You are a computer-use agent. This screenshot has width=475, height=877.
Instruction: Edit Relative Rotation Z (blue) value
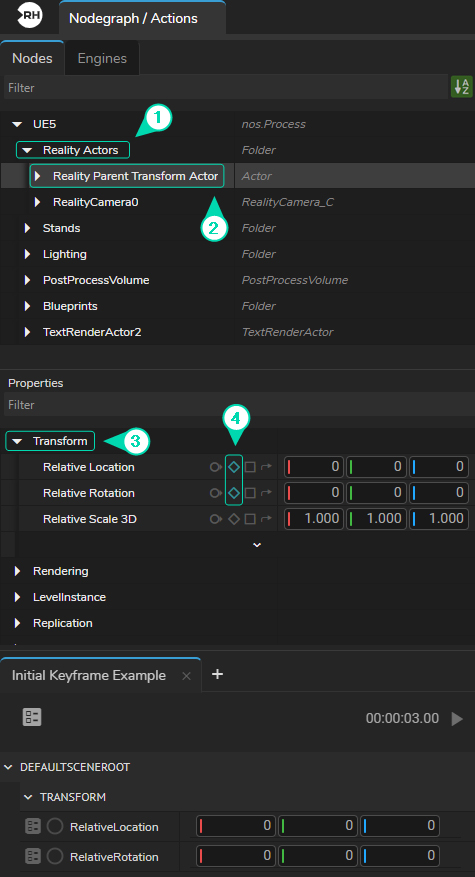tap(439, 493)
